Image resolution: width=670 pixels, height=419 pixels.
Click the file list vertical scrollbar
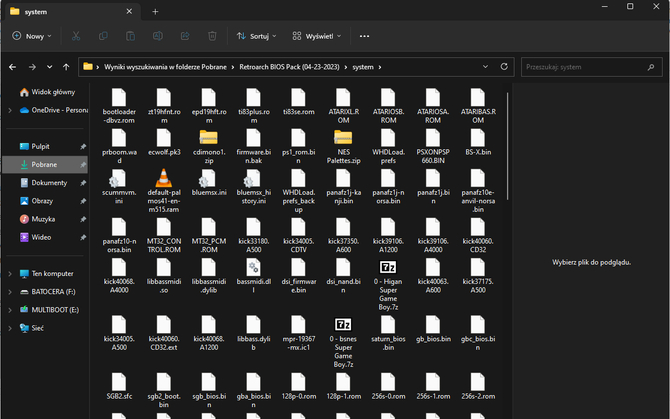508,146
